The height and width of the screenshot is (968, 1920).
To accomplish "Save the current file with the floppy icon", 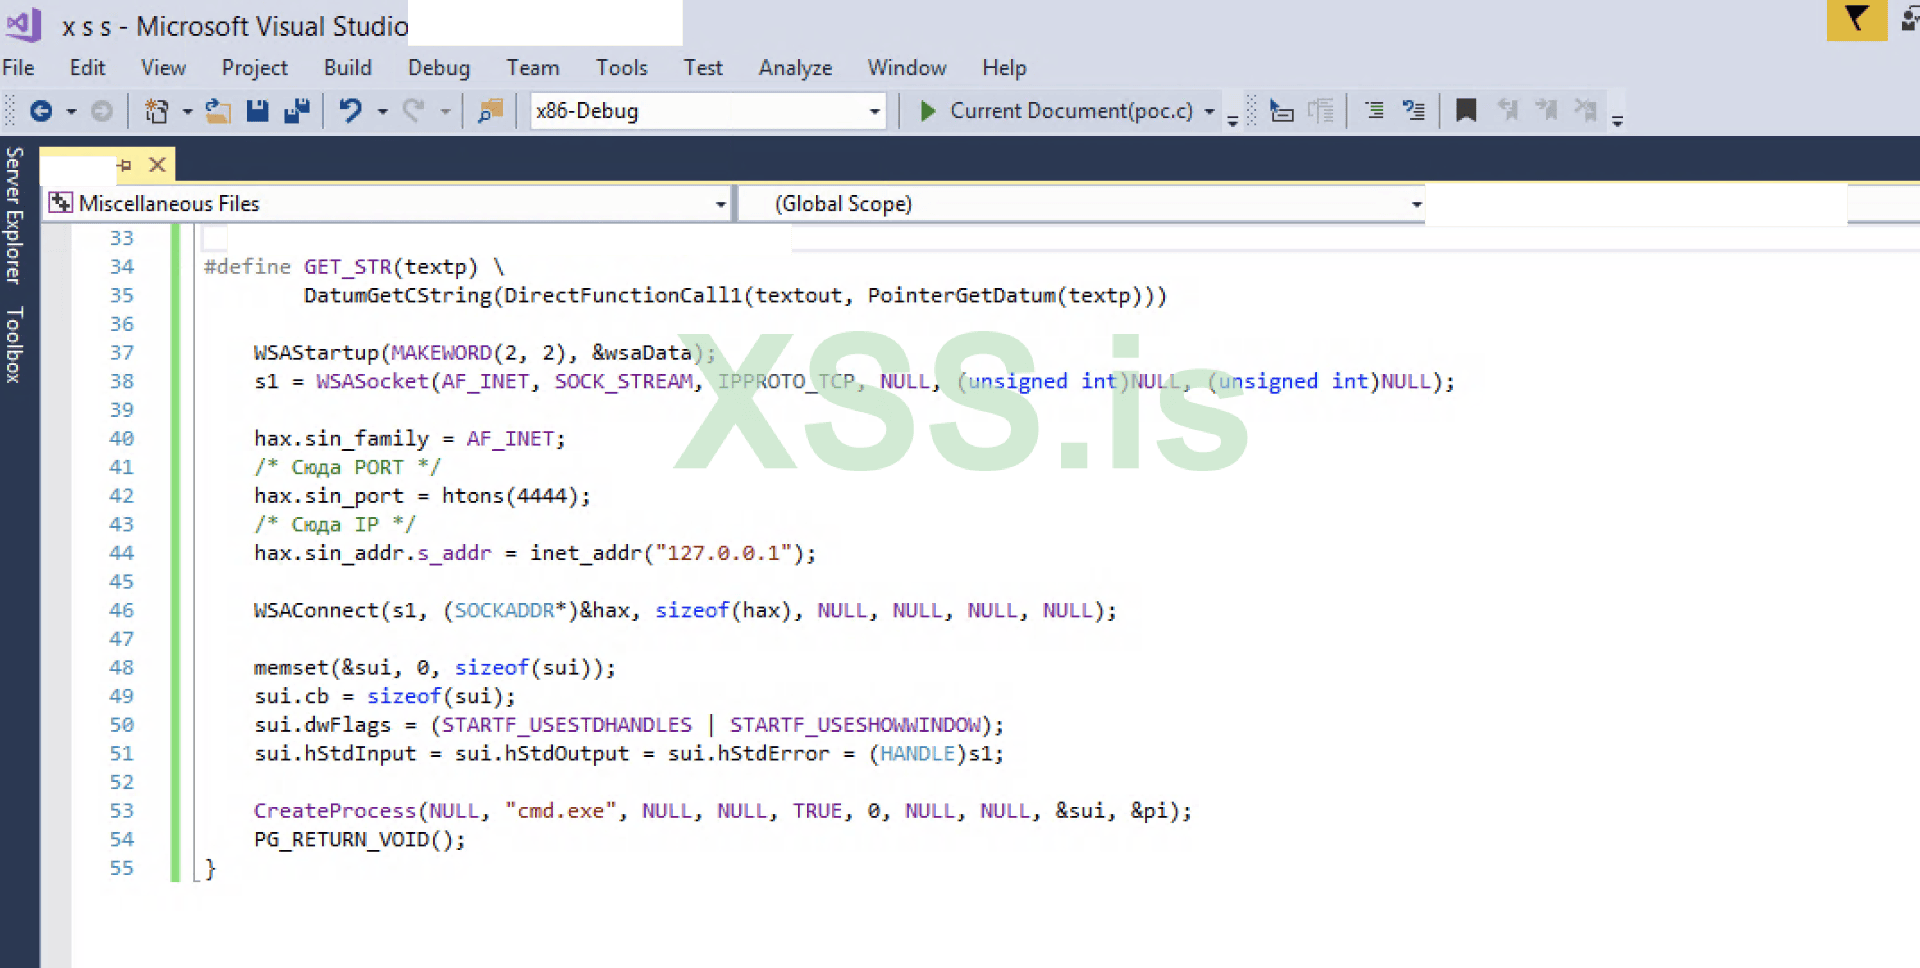I will 258,111.
